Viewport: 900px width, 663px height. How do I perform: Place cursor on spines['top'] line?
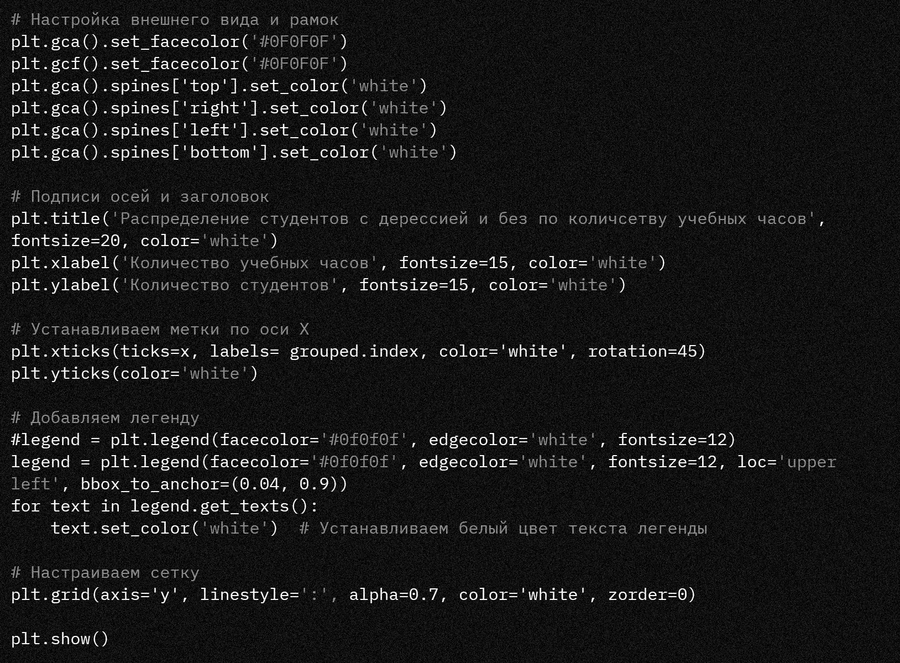pyautogui.click(x=219, y=86)
